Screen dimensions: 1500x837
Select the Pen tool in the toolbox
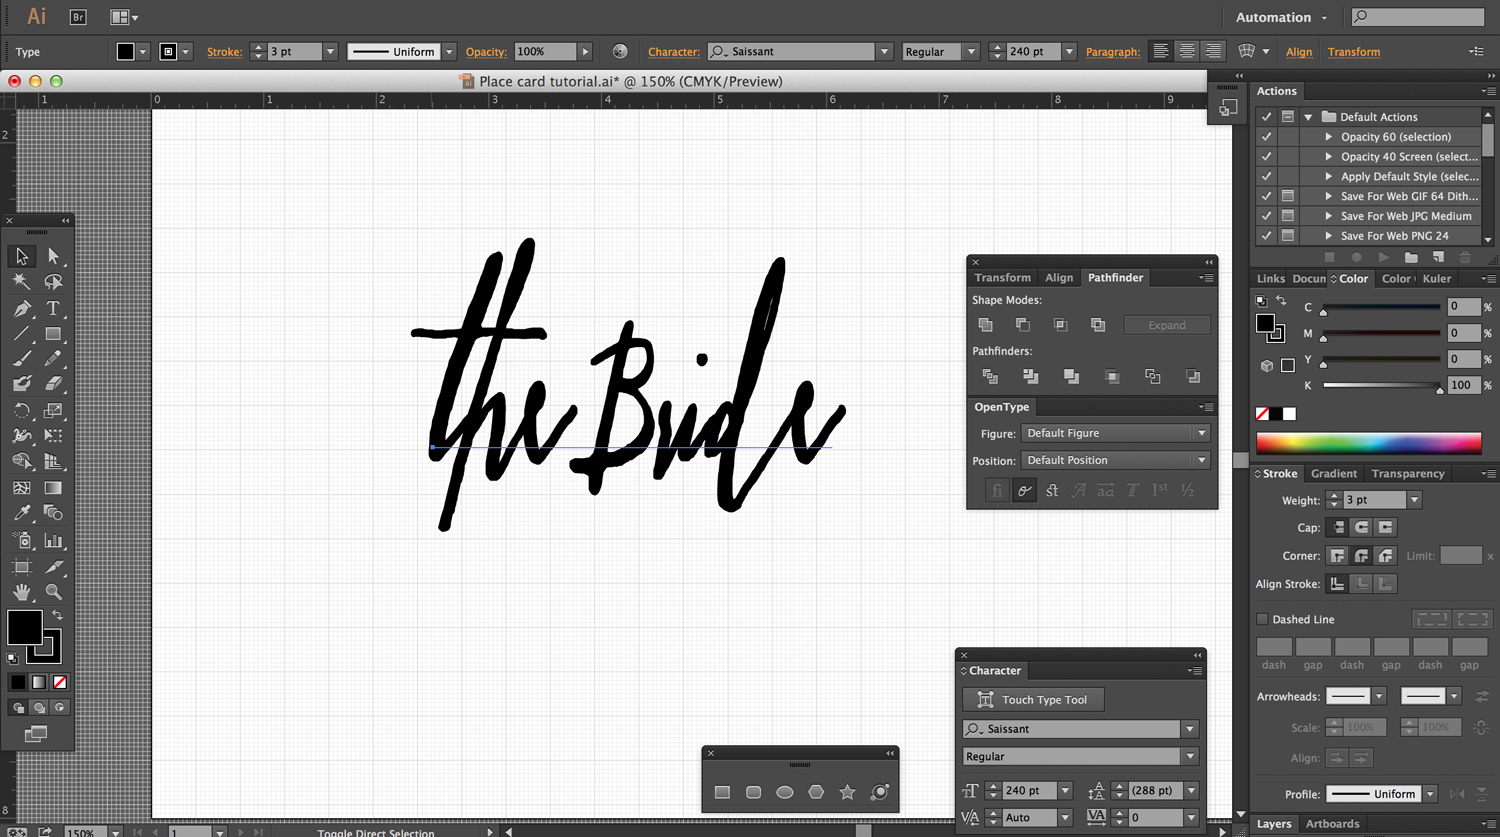pos(22,308)
